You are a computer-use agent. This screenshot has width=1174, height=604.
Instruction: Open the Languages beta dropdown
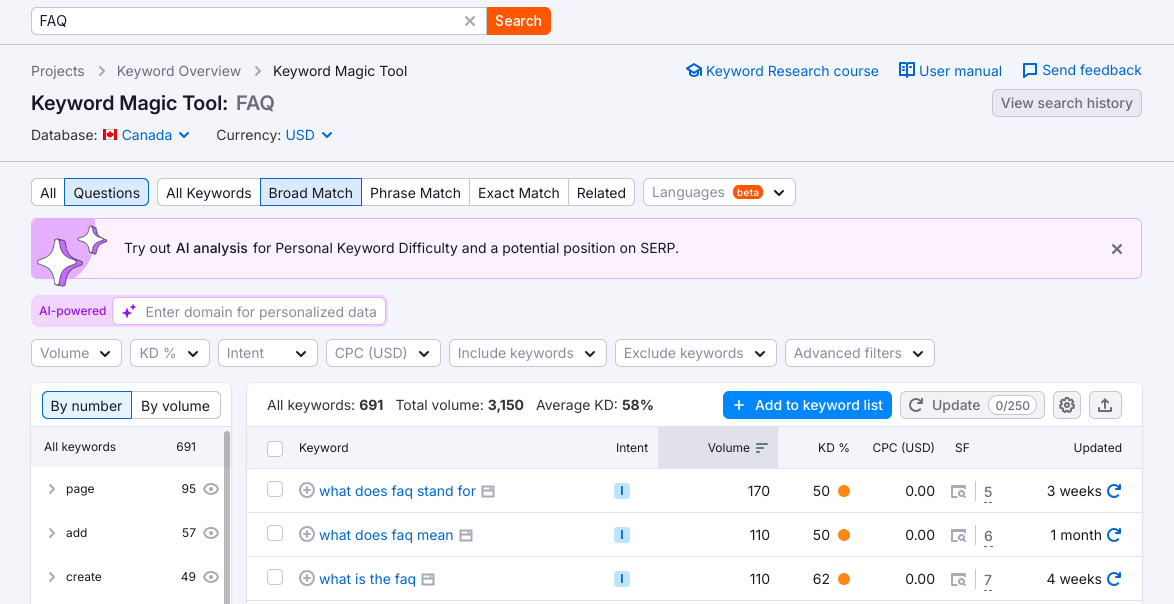pyautogui.click(x=718, y=192)
